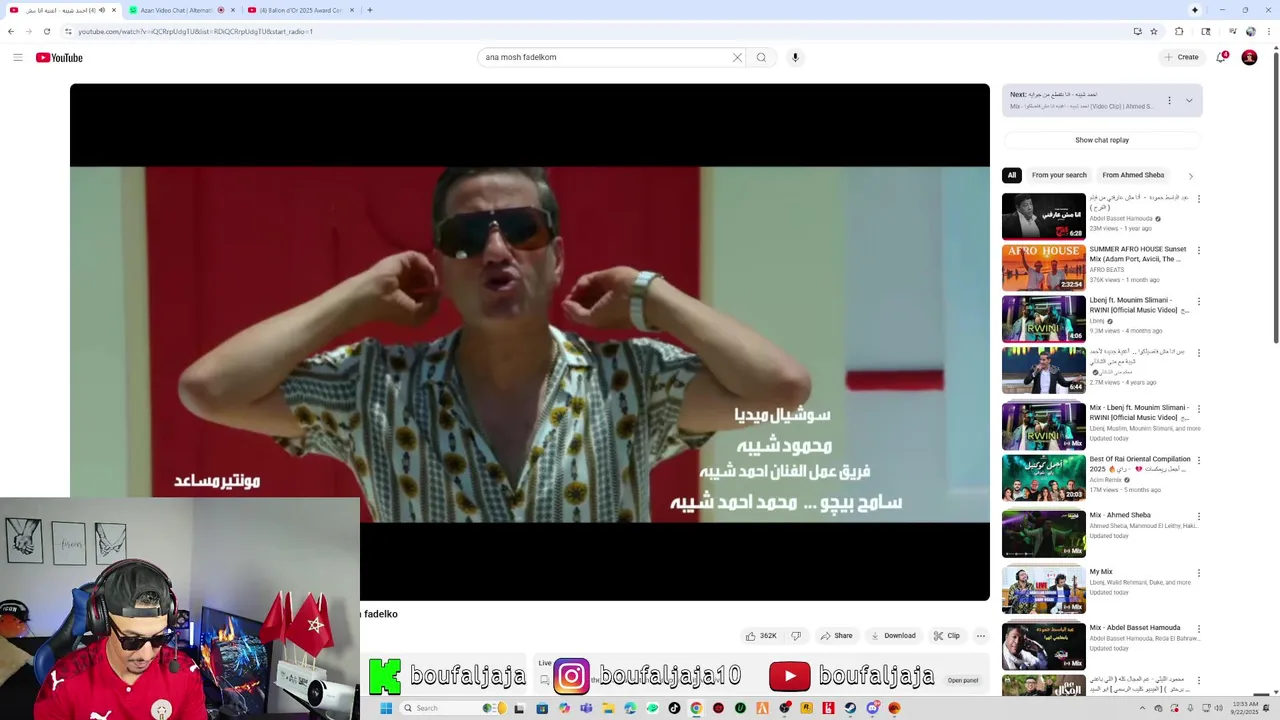Viewport: 1280px width, 720px height.
Task: Click the video player to pause playback
Action: point(530,342)
